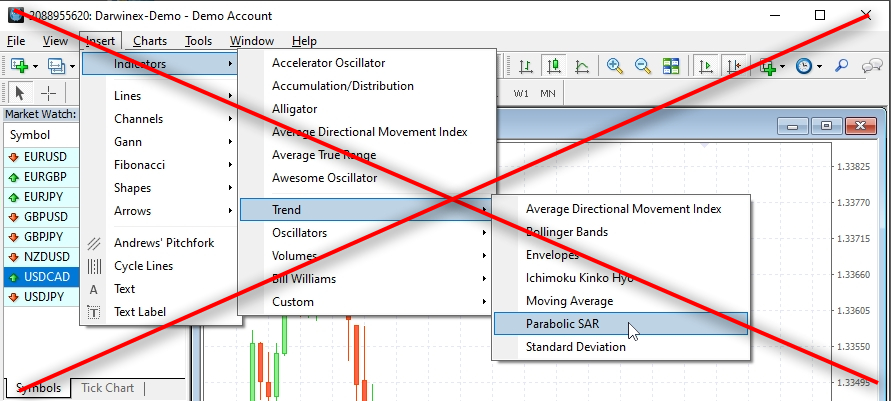This screenshot has height=401, width=891.
Task: Open the Indicators list toolbar icon
Action: [768, 66]
